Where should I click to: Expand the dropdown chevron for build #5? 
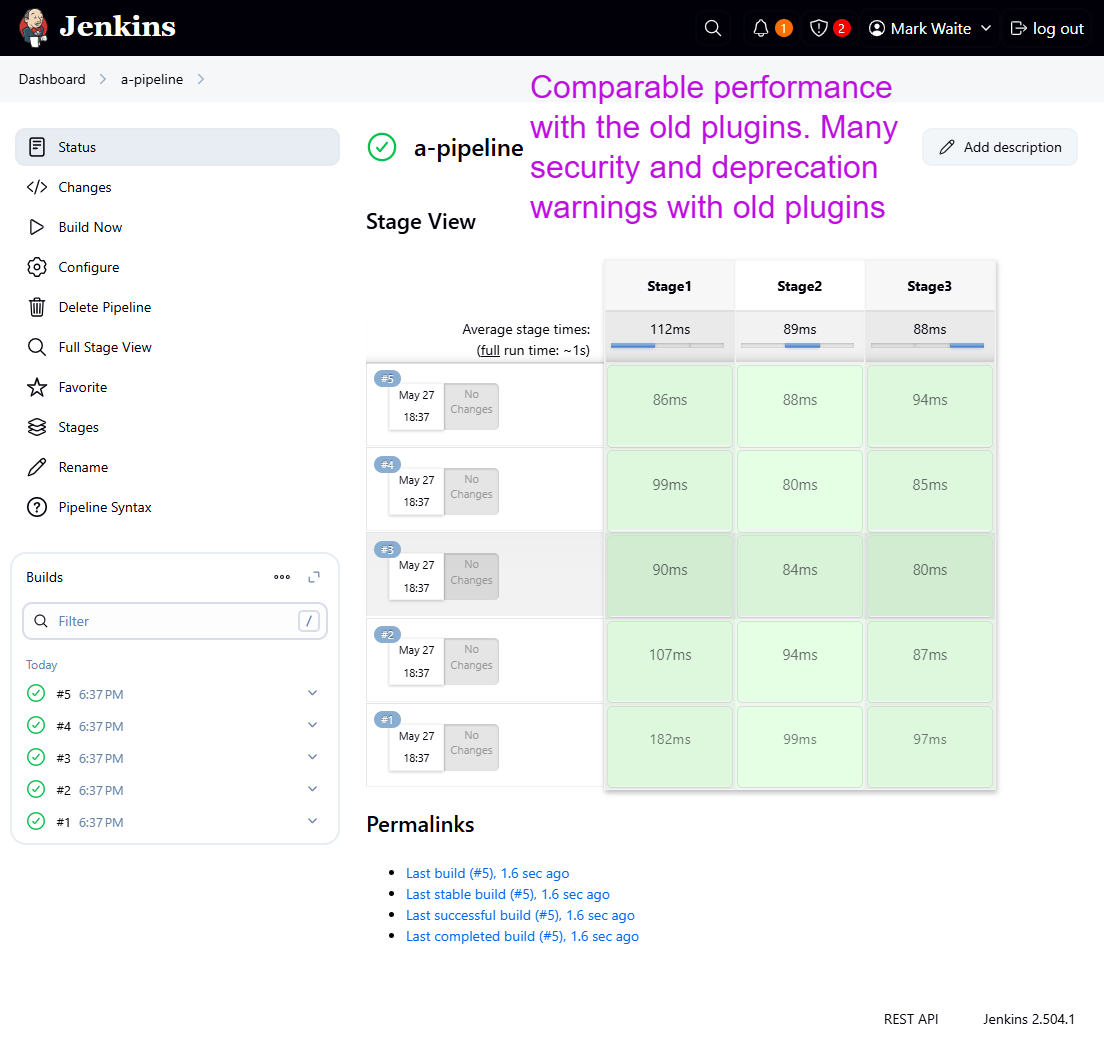click(x=312, y=693)
